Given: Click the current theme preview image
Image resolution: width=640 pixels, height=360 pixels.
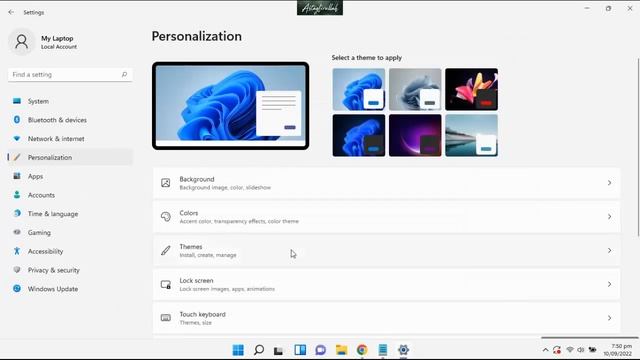Looking at the screenshot, I should point(230,106).
